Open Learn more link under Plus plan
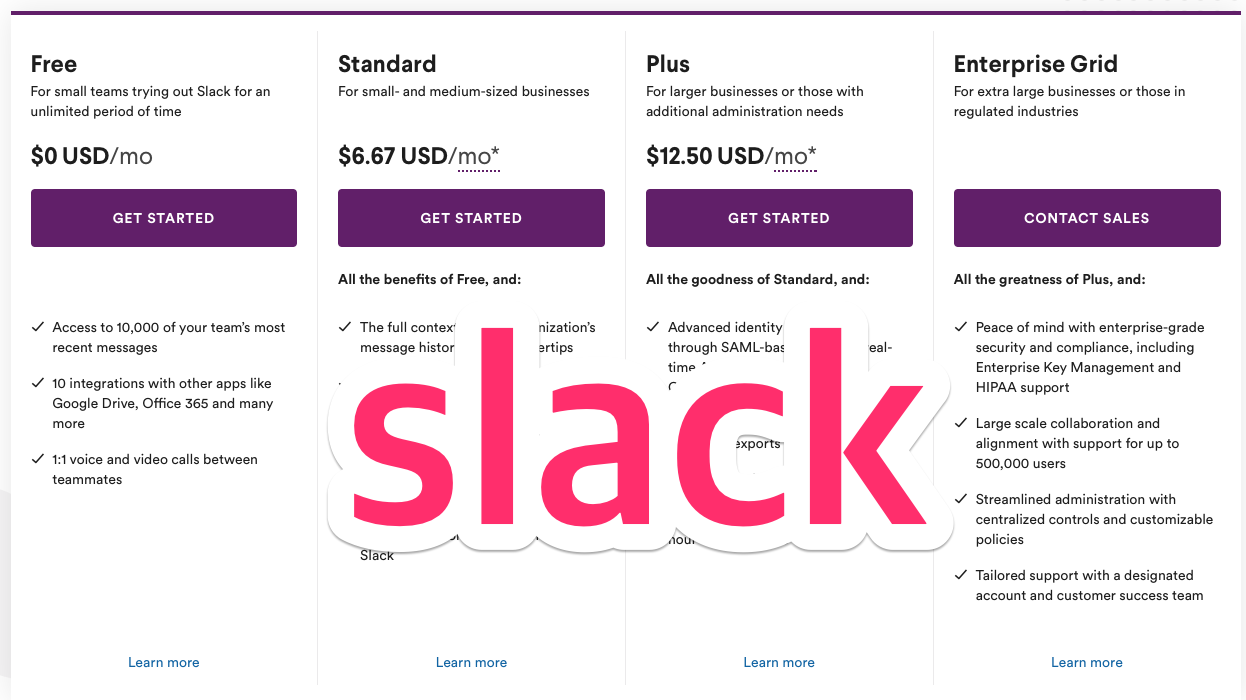1246x700 pixels. tap(779, 662)
